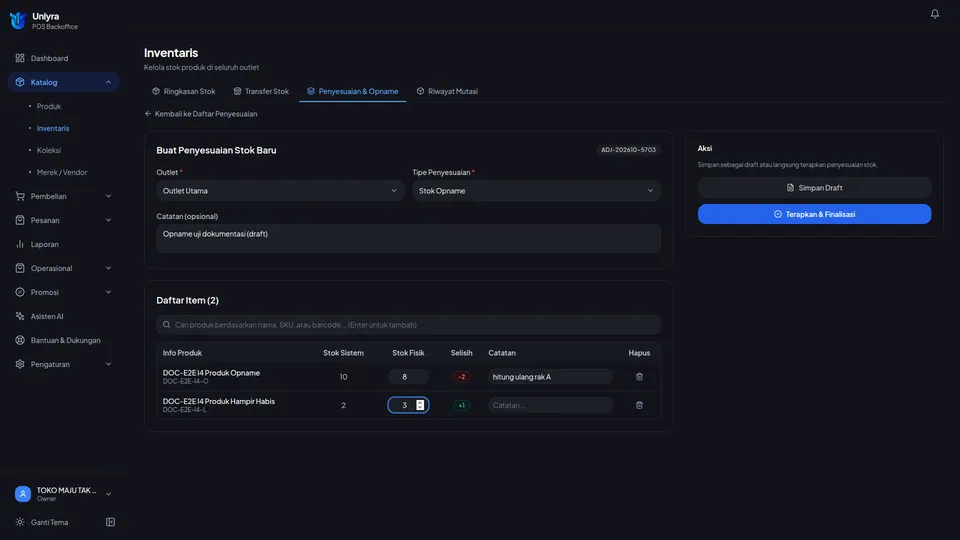This screenshot has width=960, height=540.
Task: Collapse the sidebar panel icon
Action: point(110,522)
